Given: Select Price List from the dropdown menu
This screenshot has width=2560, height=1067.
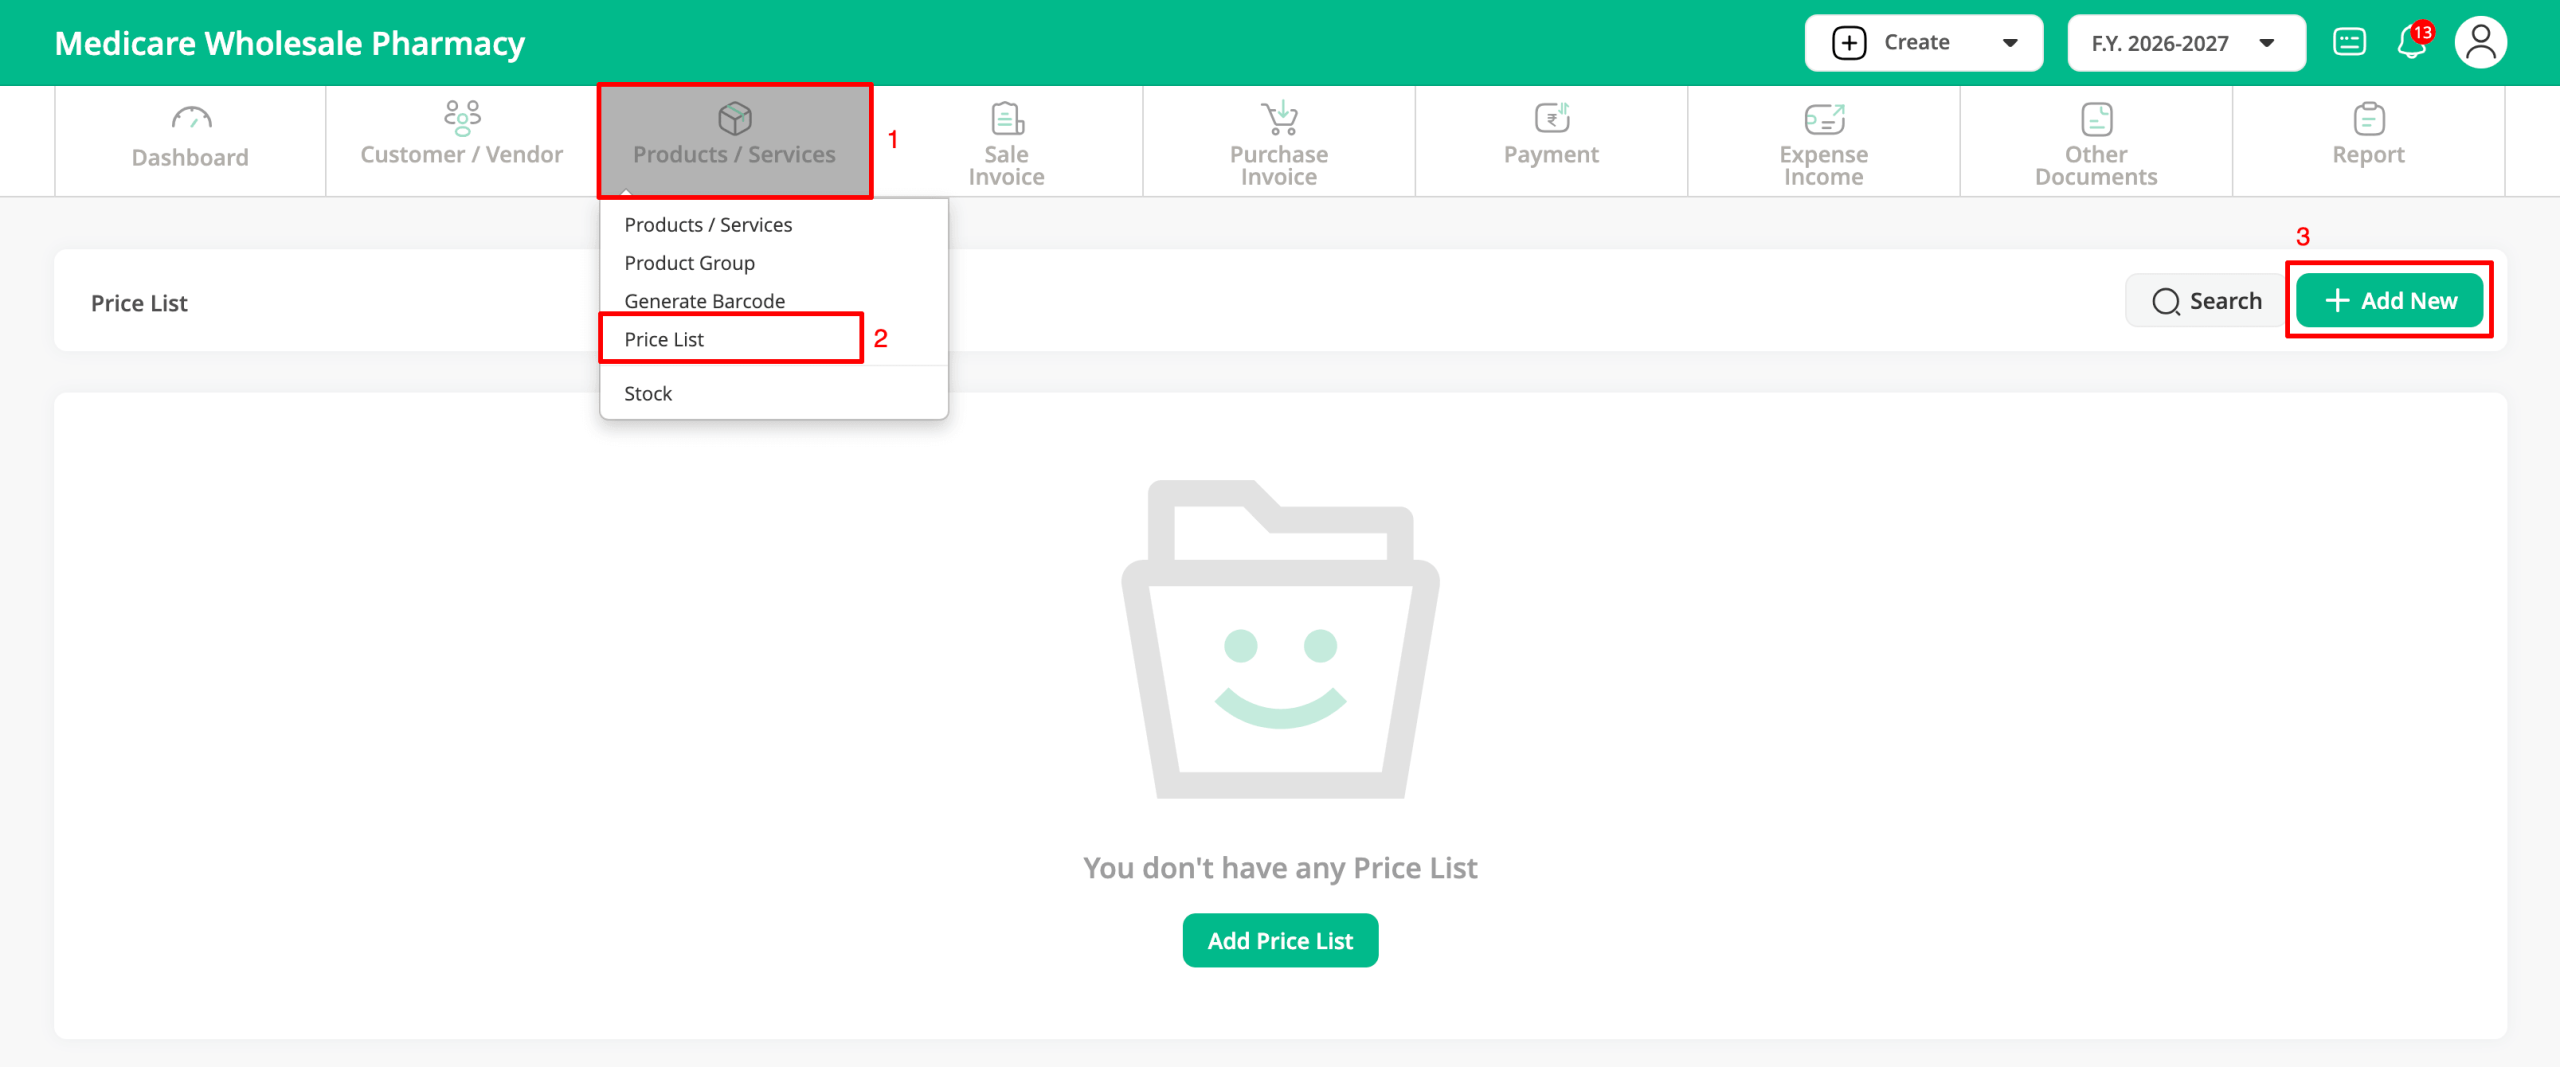Looking at the screenshot, I should pos(664,339).
